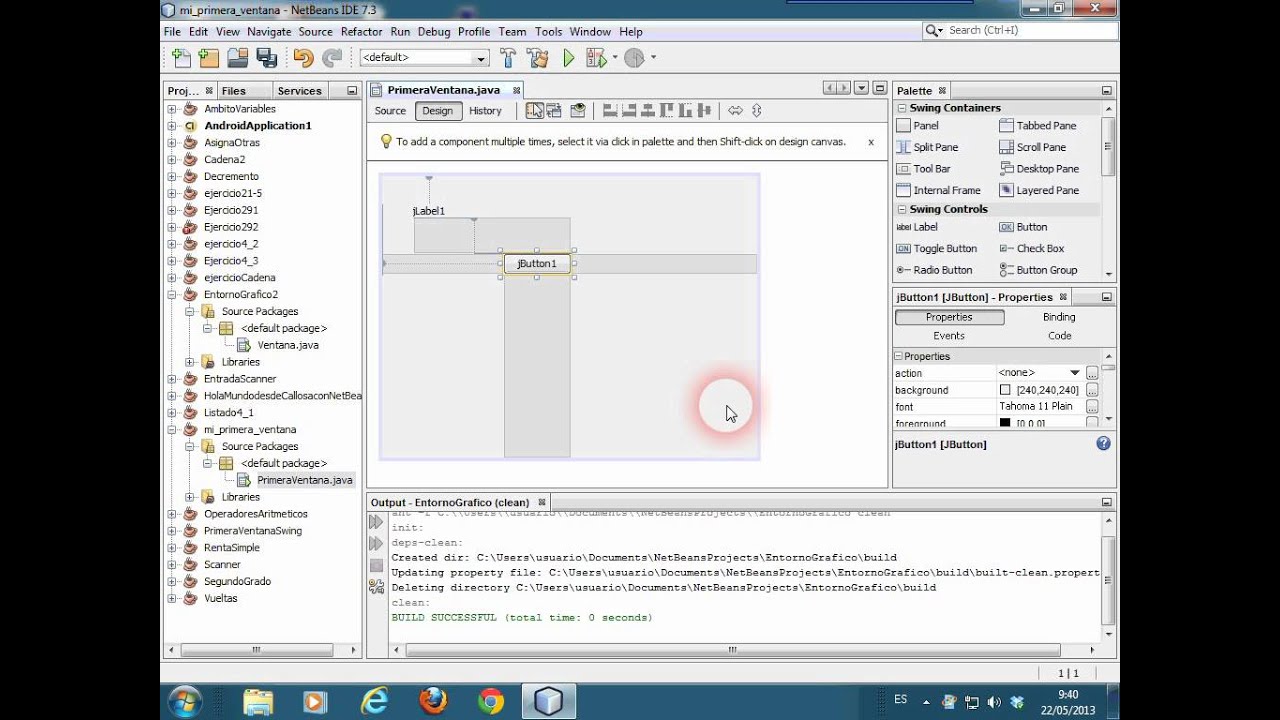The width and height of the screenshot is (1280, 720).
Task: Open font property editor ellipsis button
Action: (x=1092, y=407)
